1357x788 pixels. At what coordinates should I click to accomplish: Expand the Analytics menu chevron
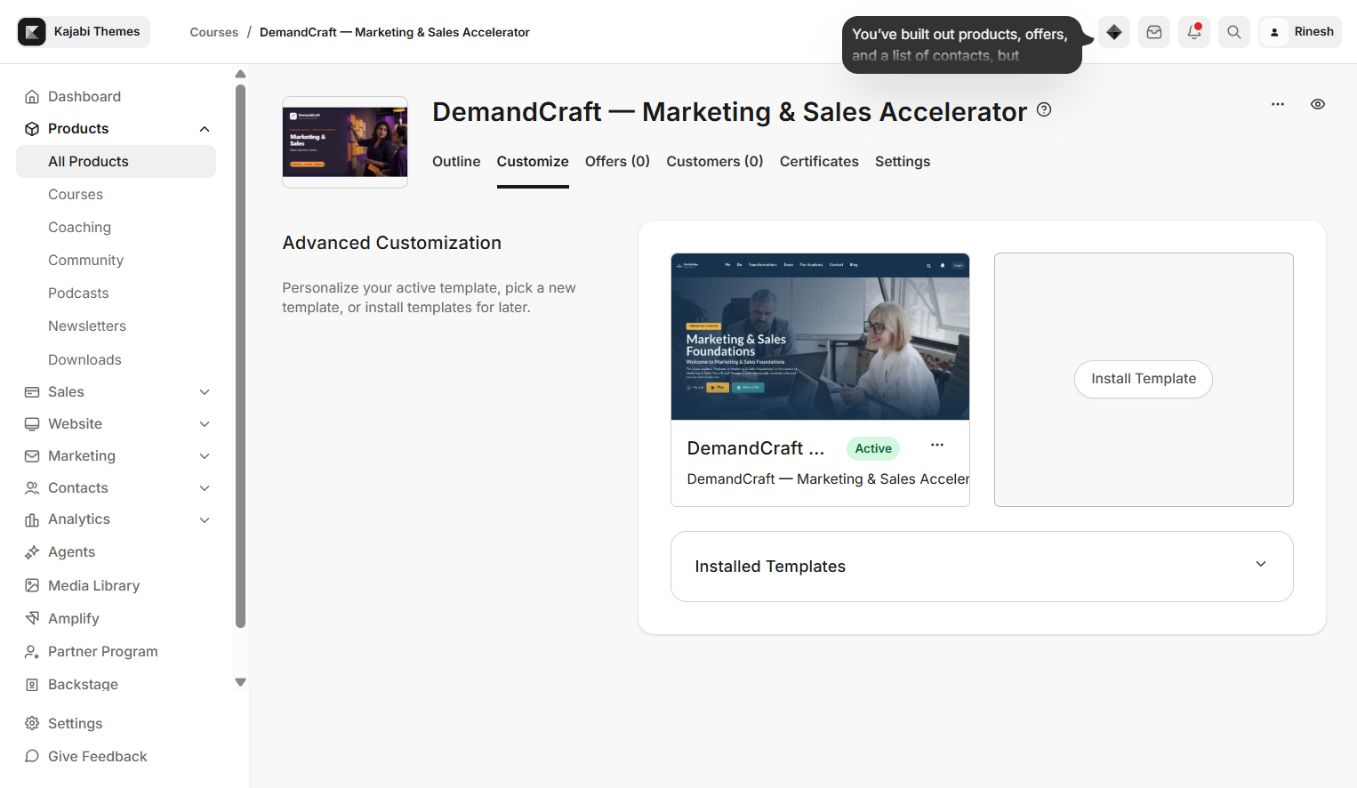[x=204, y=520]
